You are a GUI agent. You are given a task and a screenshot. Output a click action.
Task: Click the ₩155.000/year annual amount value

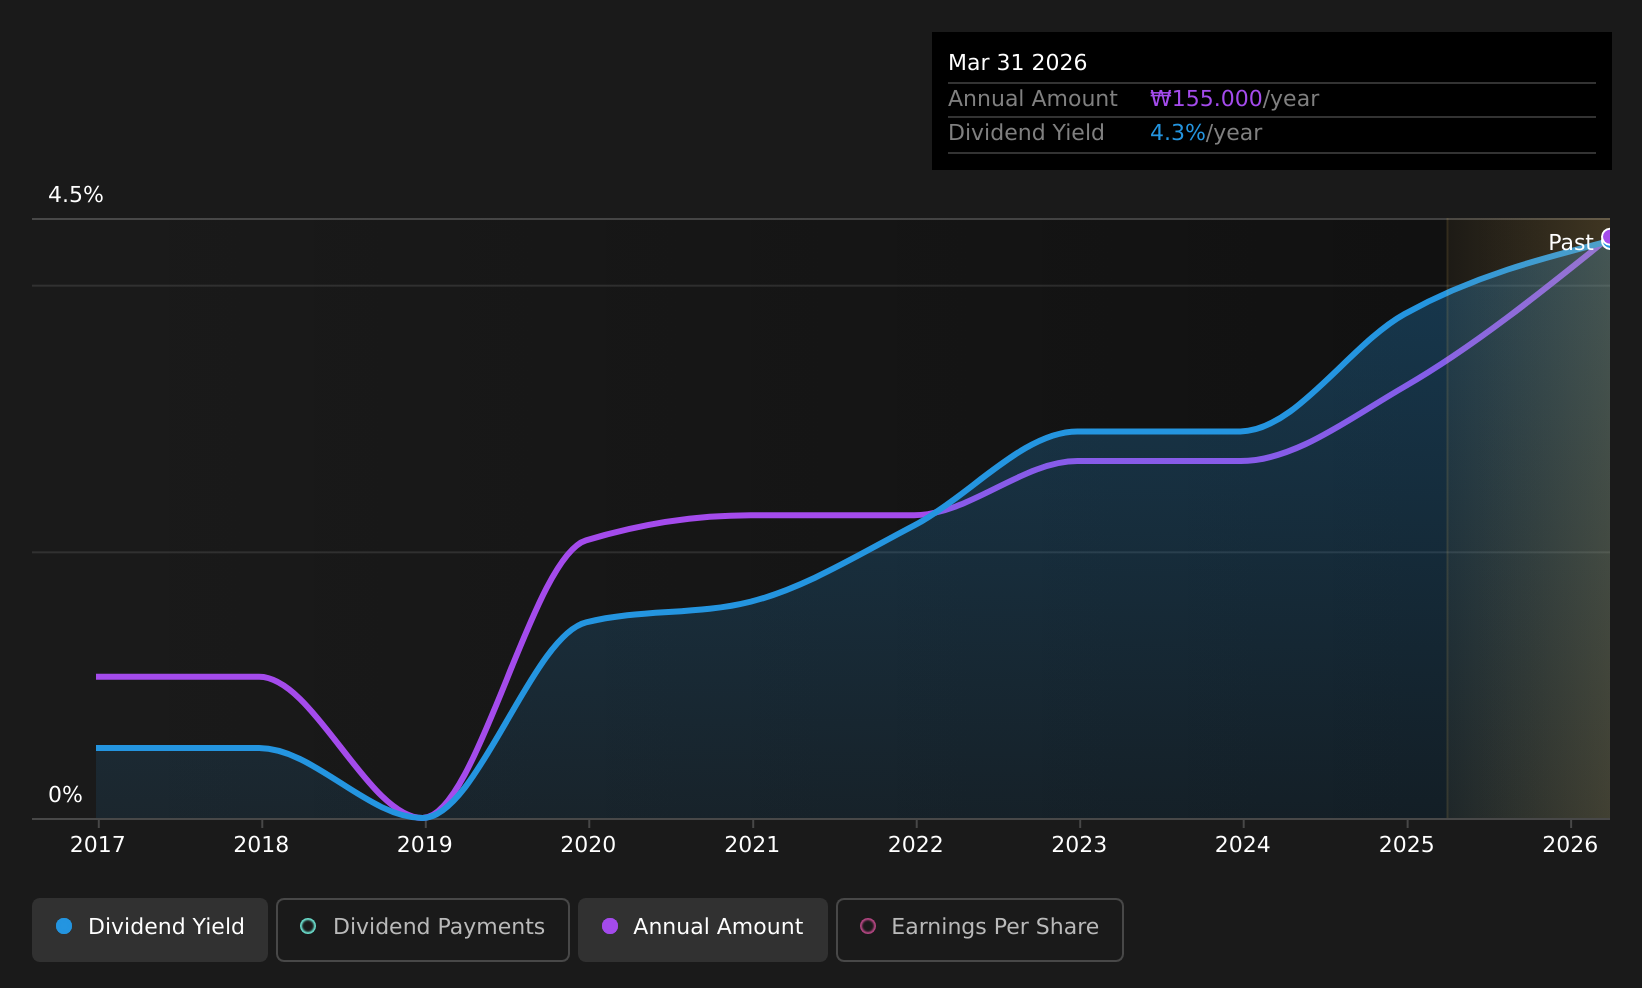1234,99
